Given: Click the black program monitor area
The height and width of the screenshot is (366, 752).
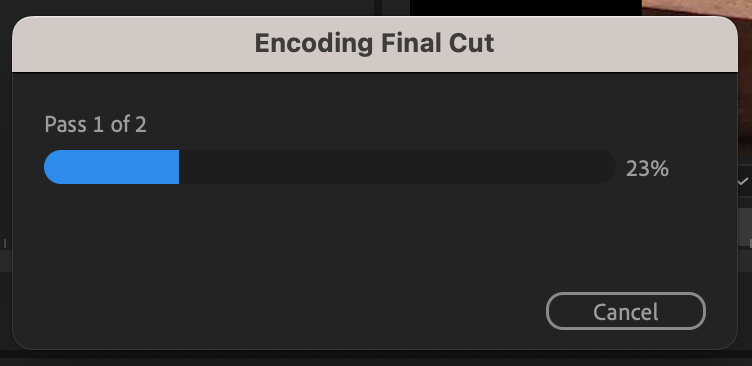Looking at the screenshot, I should tap(526, 7).
